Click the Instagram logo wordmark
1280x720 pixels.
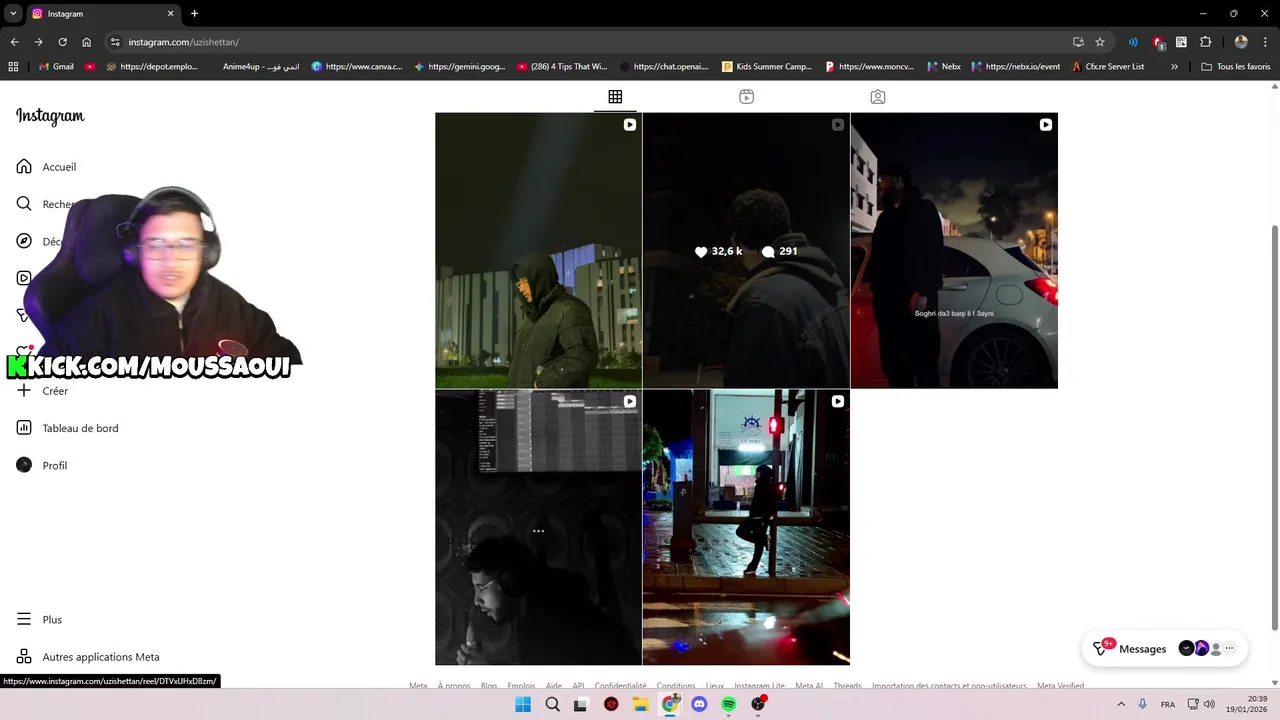(50, 116)
